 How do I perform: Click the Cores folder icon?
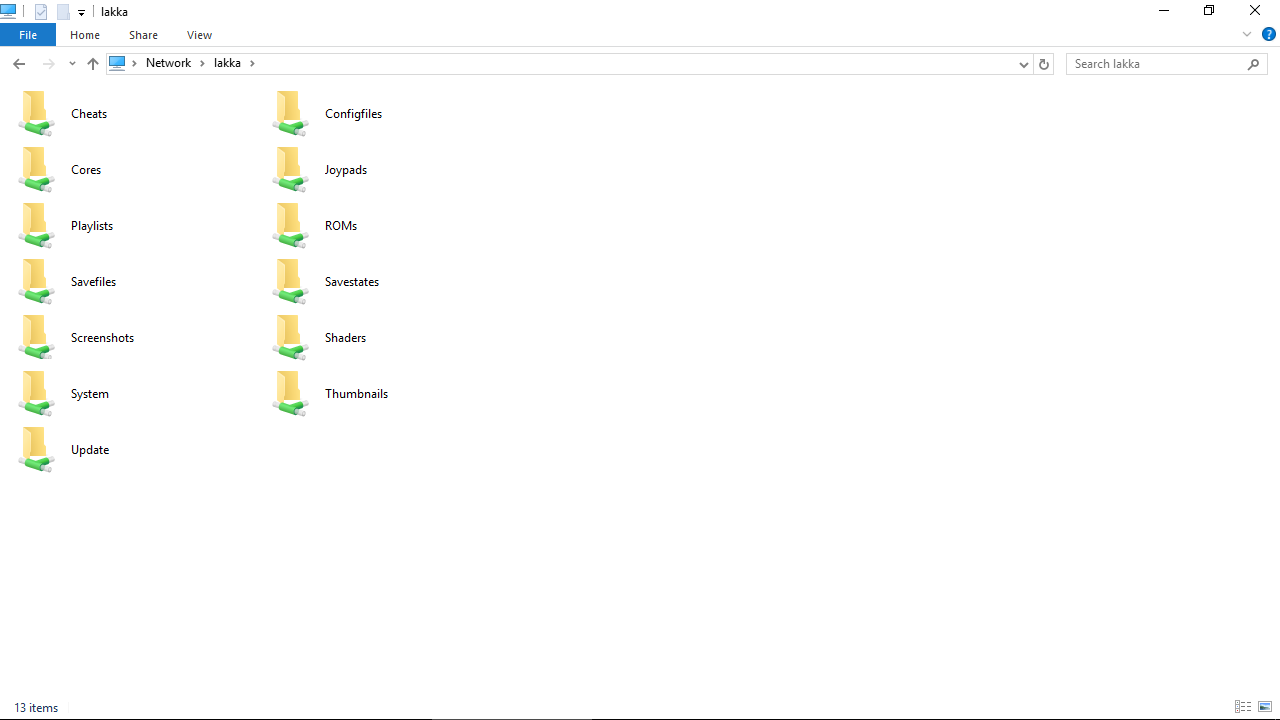click(36, 170)
